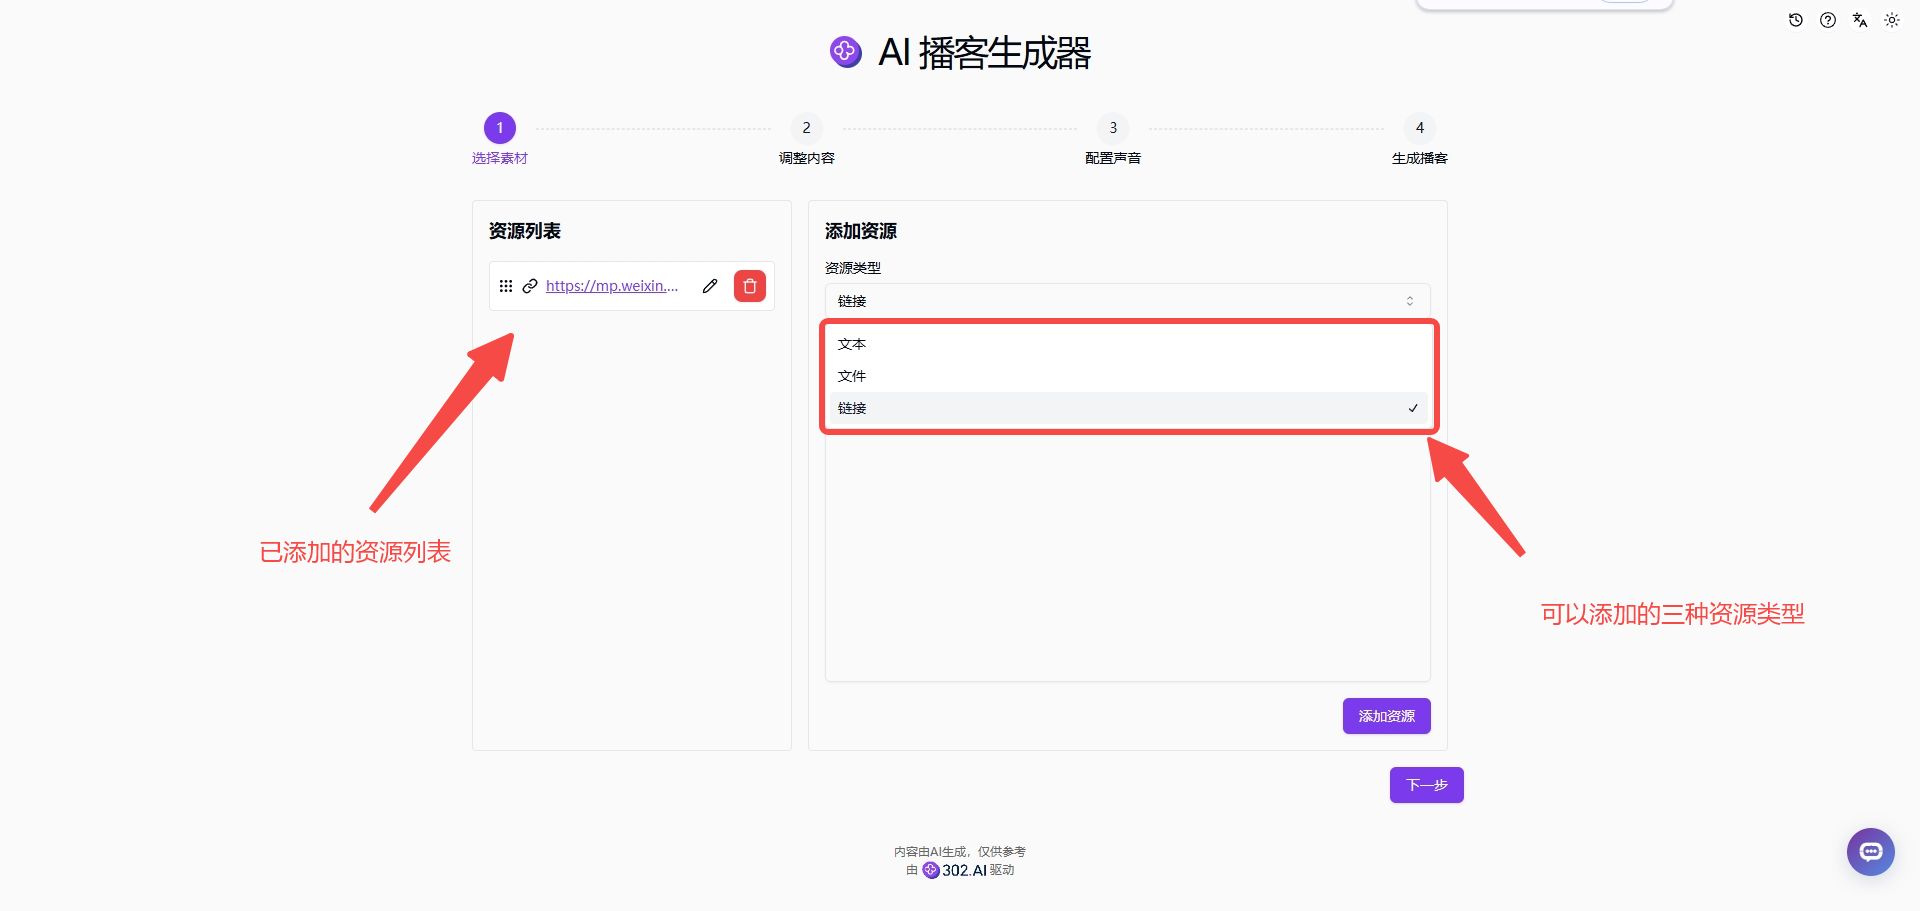Click the help question mark icon
This screenshot has width=1920, height=911.
pos(1828,20)
